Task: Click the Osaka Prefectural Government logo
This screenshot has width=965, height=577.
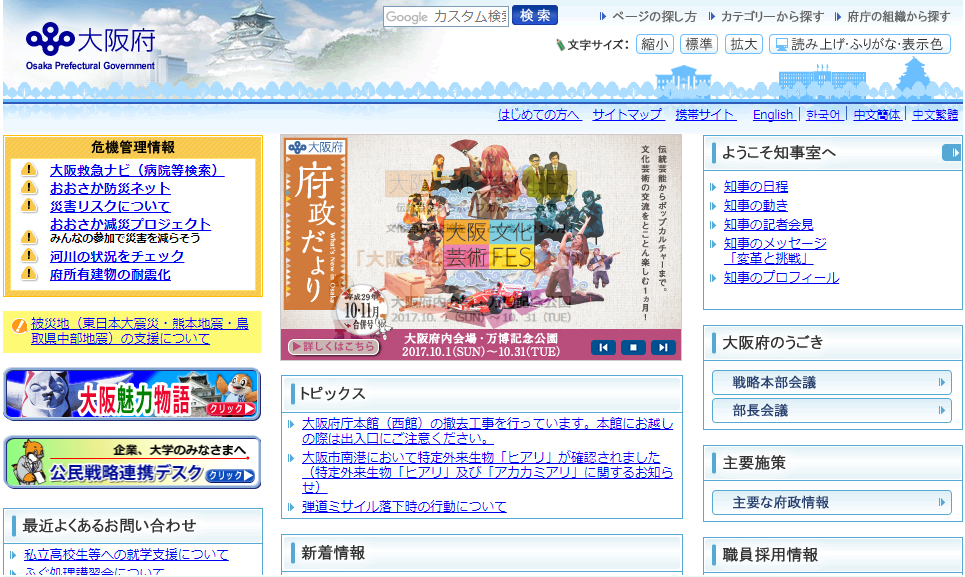Action: coord(91,46)
